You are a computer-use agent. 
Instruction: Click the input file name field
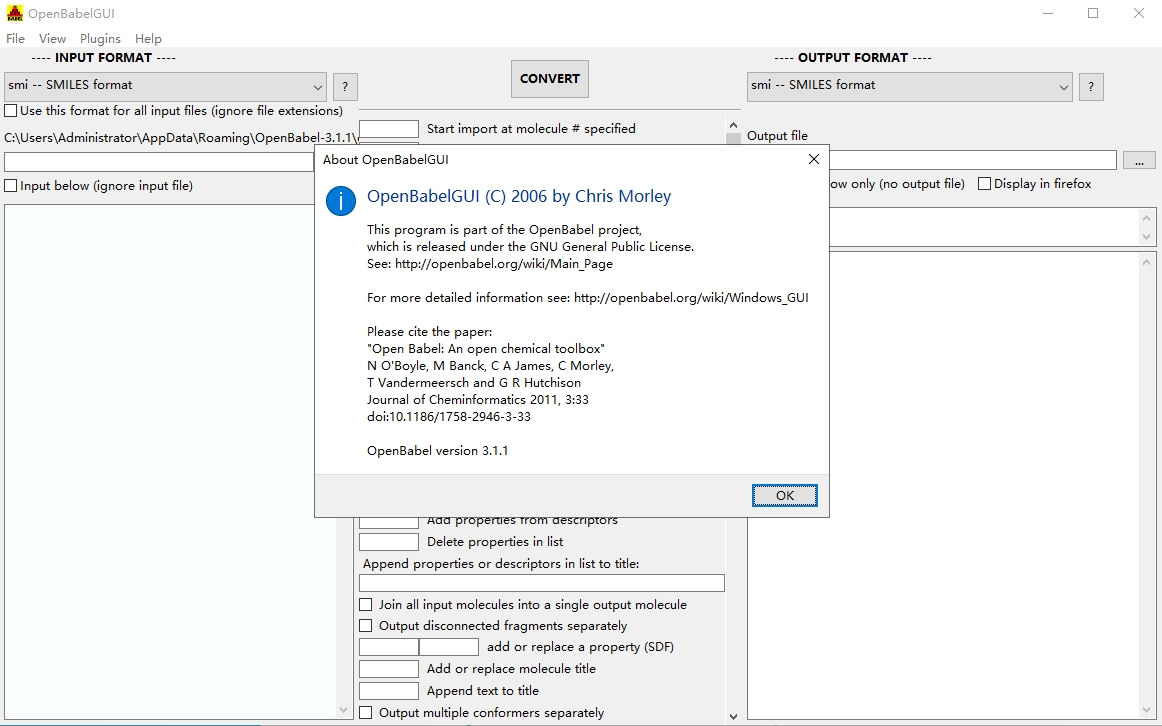pos(159,161)
